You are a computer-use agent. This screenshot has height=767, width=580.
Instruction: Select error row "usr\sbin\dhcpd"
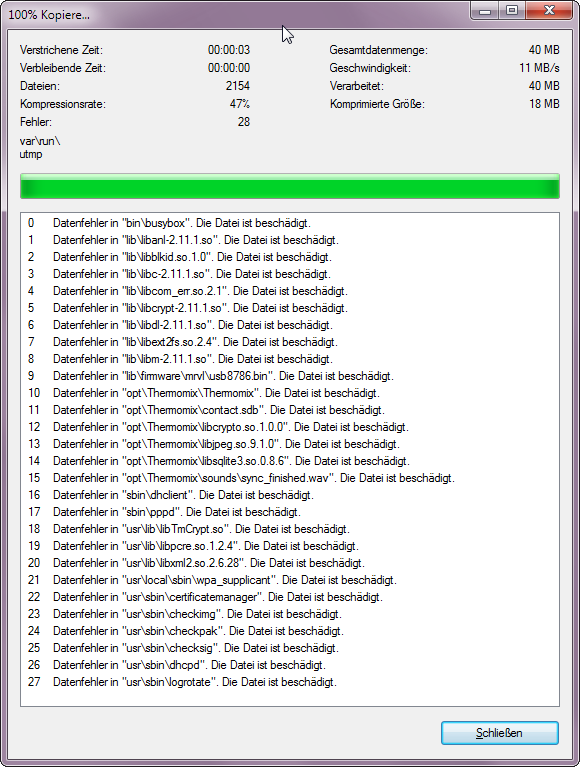click(x=290, y=665)
